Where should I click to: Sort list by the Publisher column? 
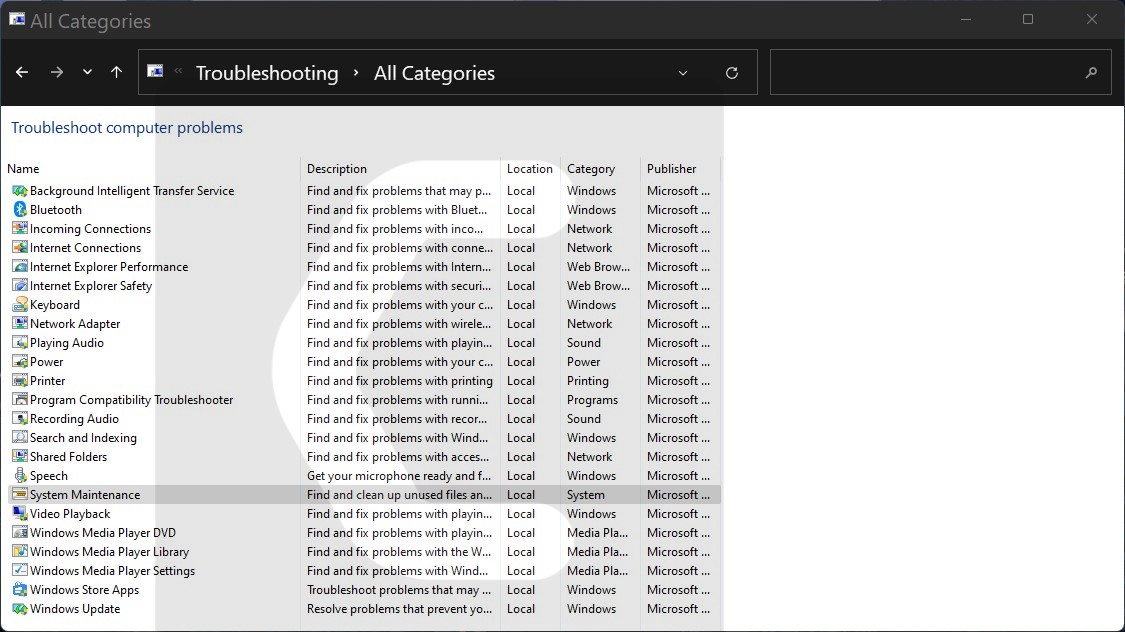(672, 169)
